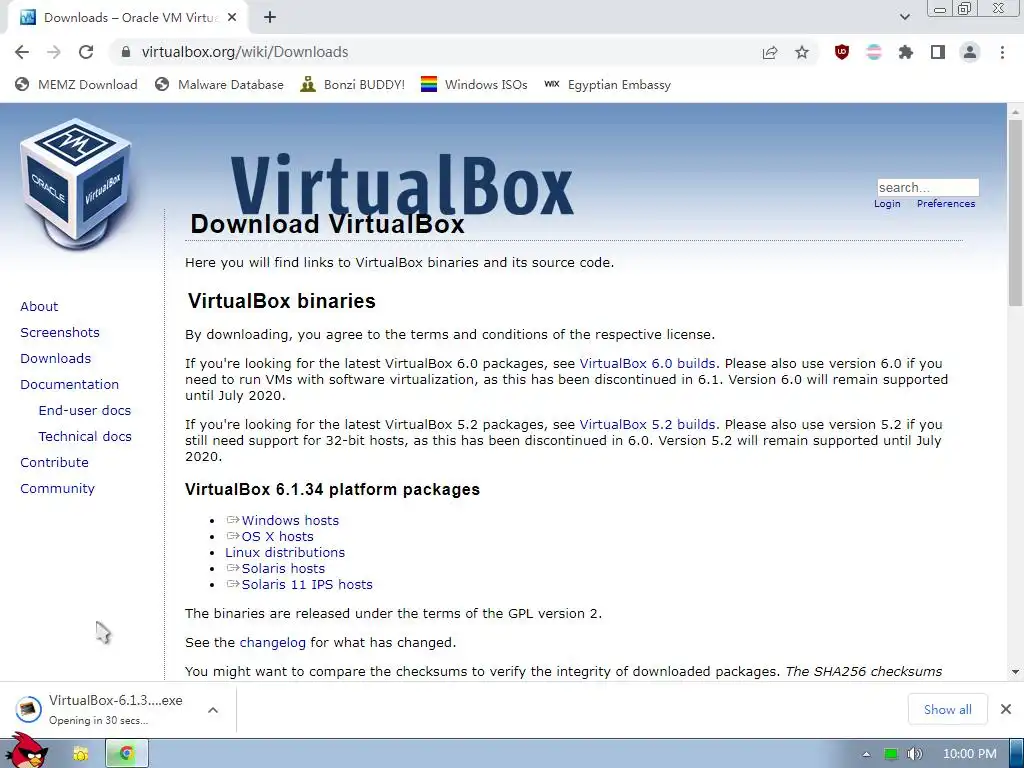Open the Chrome profile avatar
Screen dimensions: 1024x768
[970, 52]
